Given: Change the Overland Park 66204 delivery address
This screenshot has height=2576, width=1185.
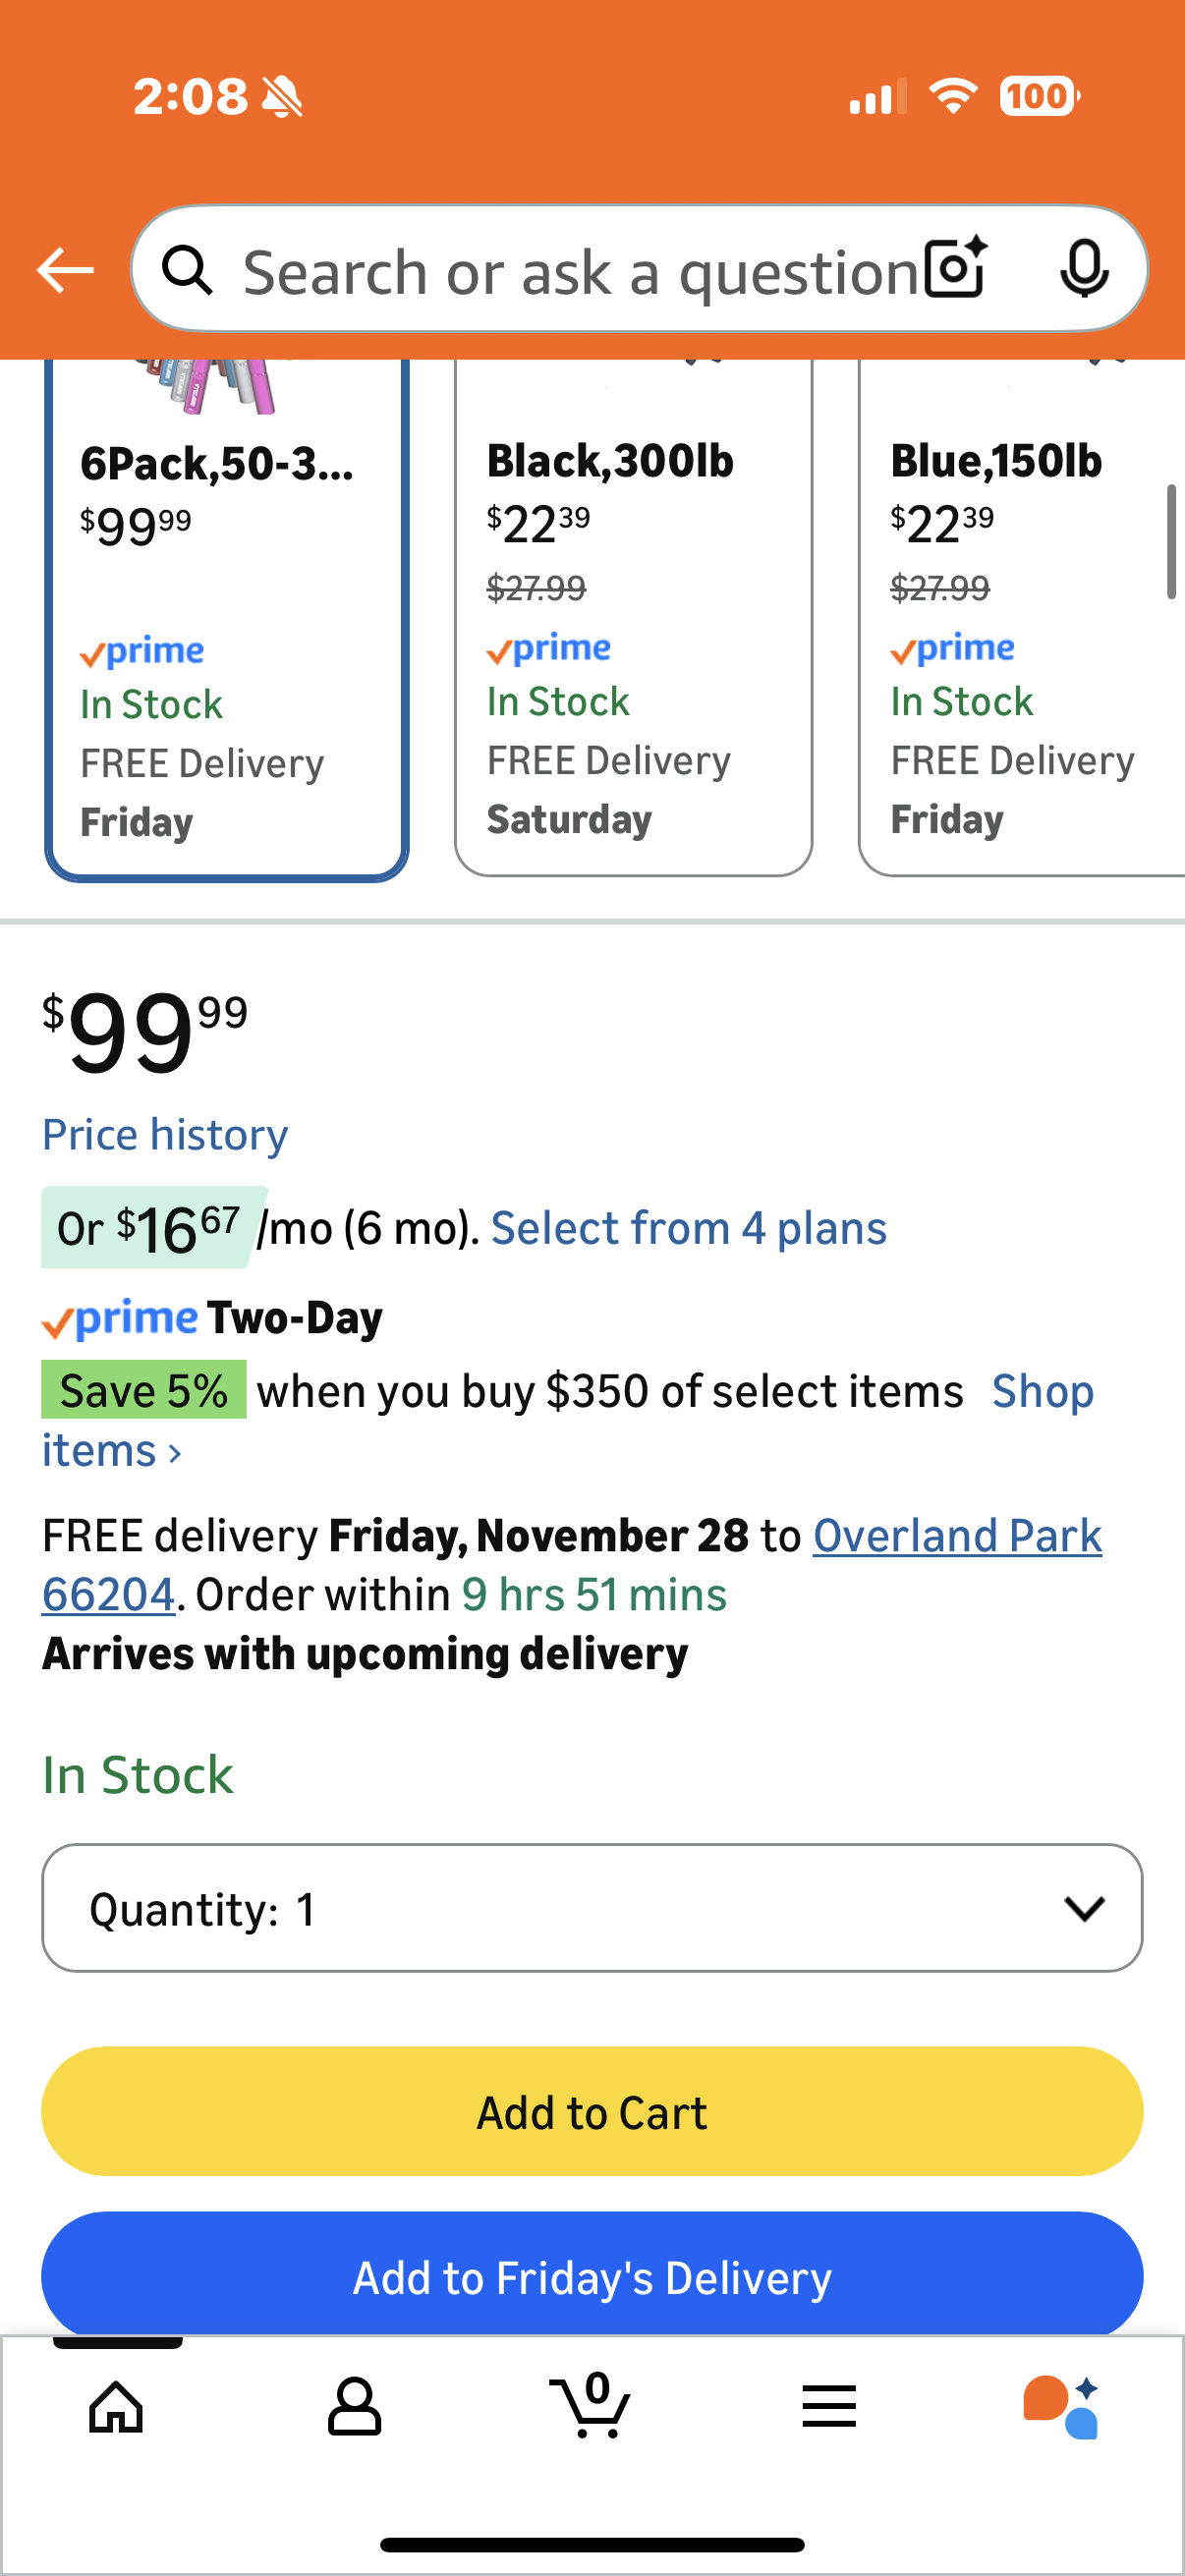Looking at the screenshot, I should coord(956,1536).
